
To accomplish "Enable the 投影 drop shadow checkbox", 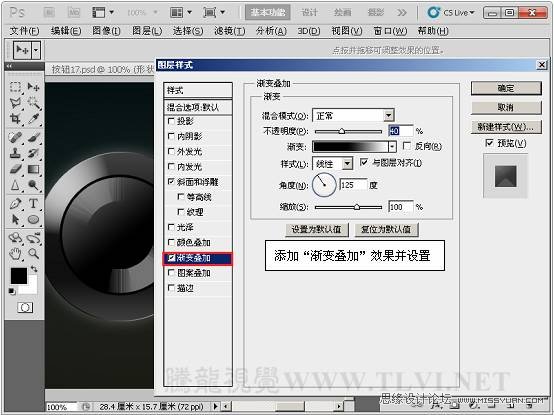I will [x=171, y=121].
